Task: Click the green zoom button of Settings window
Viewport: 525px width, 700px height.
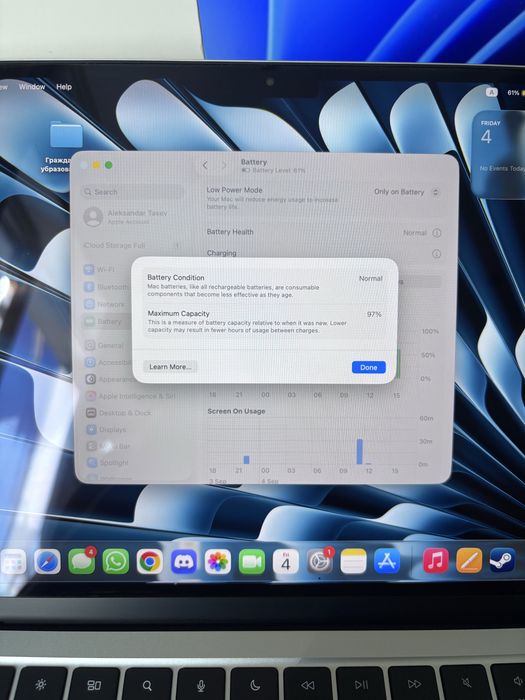Action: [x=108, y=165]
